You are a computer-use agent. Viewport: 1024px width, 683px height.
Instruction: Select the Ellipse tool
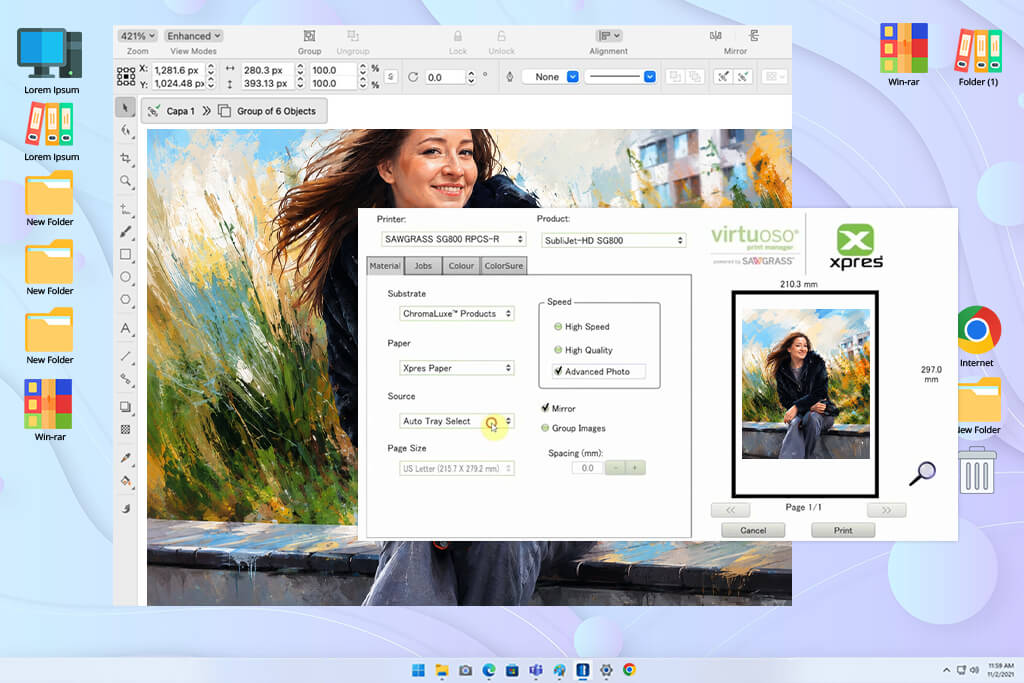click(125, 277)
